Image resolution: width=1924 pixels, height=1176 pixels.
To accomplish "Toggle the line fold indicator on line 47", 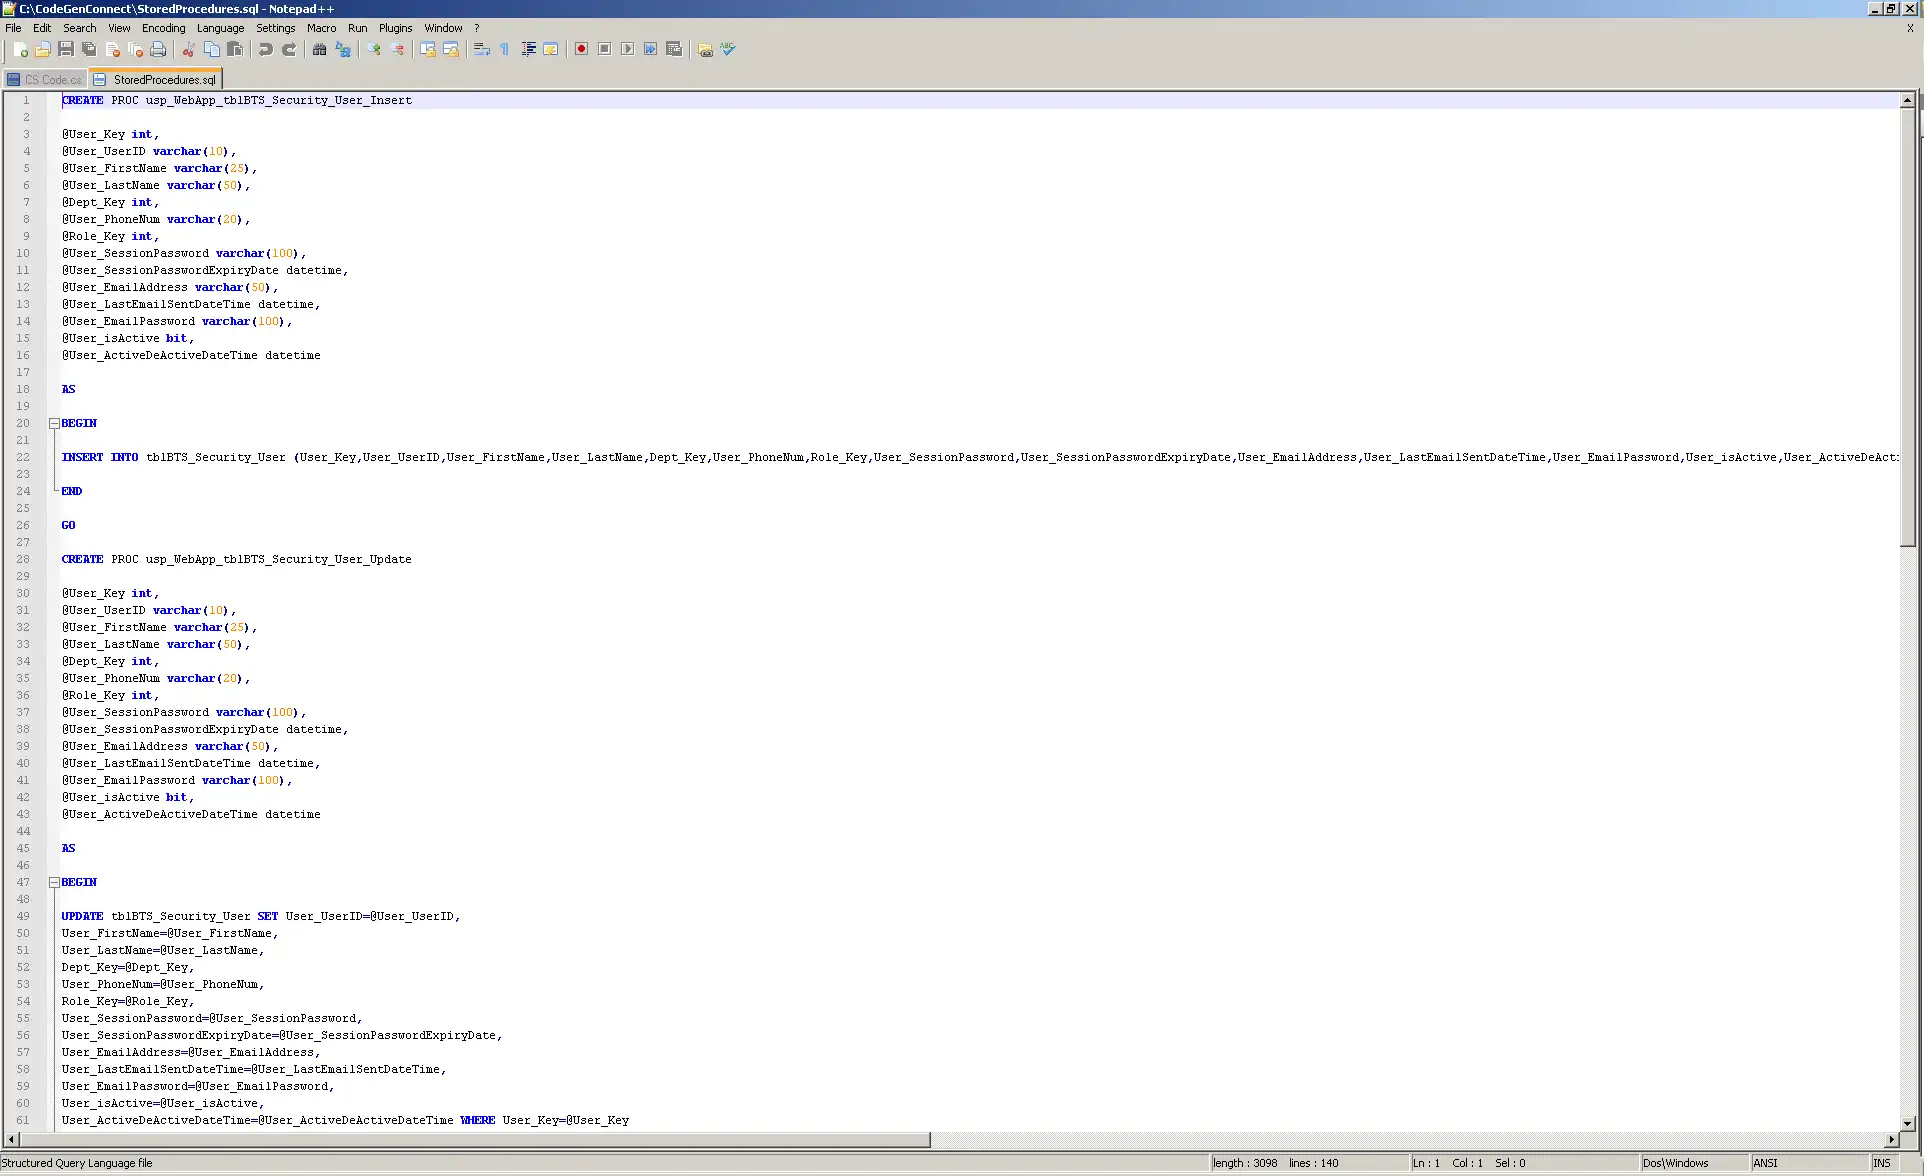I will tap(52, 881).
